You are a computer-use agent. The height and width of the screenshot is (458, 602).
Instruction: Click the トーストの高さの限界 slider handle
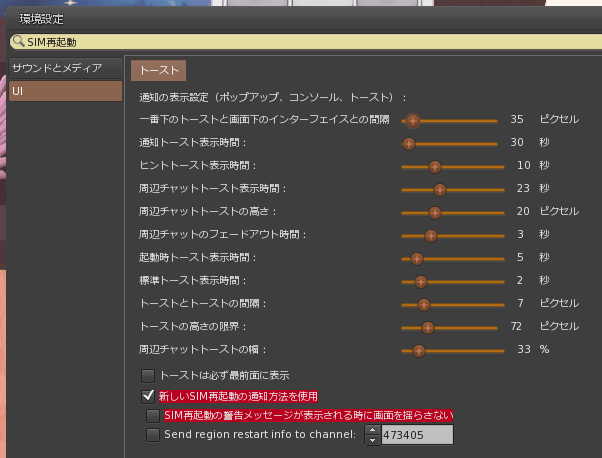[427, 327]
